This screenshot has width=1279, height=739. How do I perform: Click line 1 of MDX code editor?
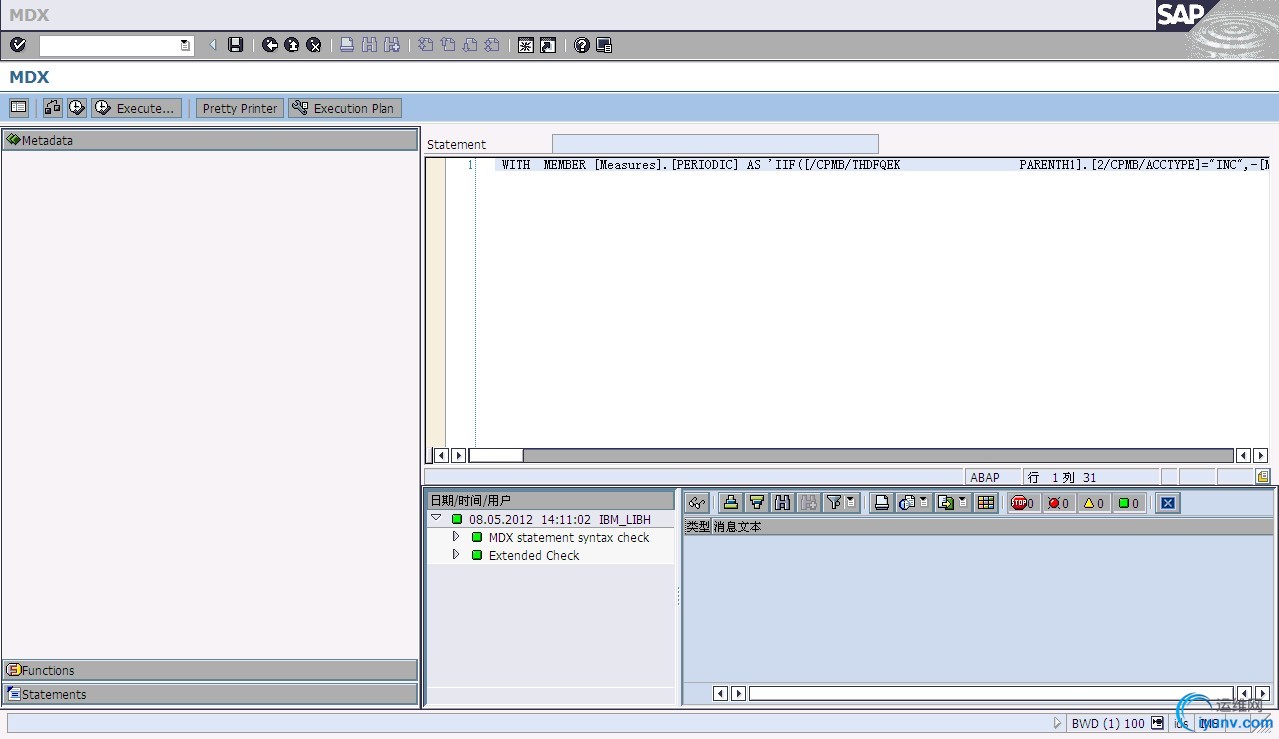click(x=882, y=165)
